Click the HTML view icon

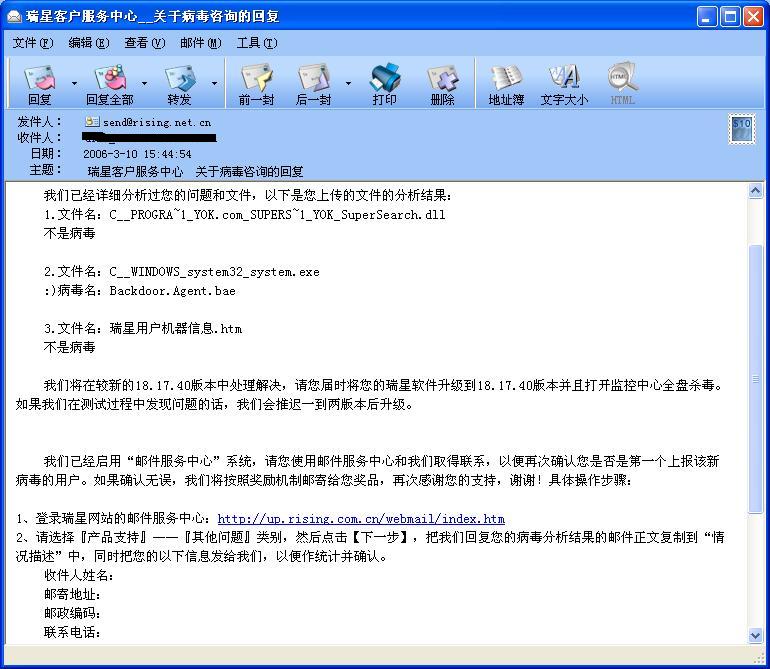623,84
